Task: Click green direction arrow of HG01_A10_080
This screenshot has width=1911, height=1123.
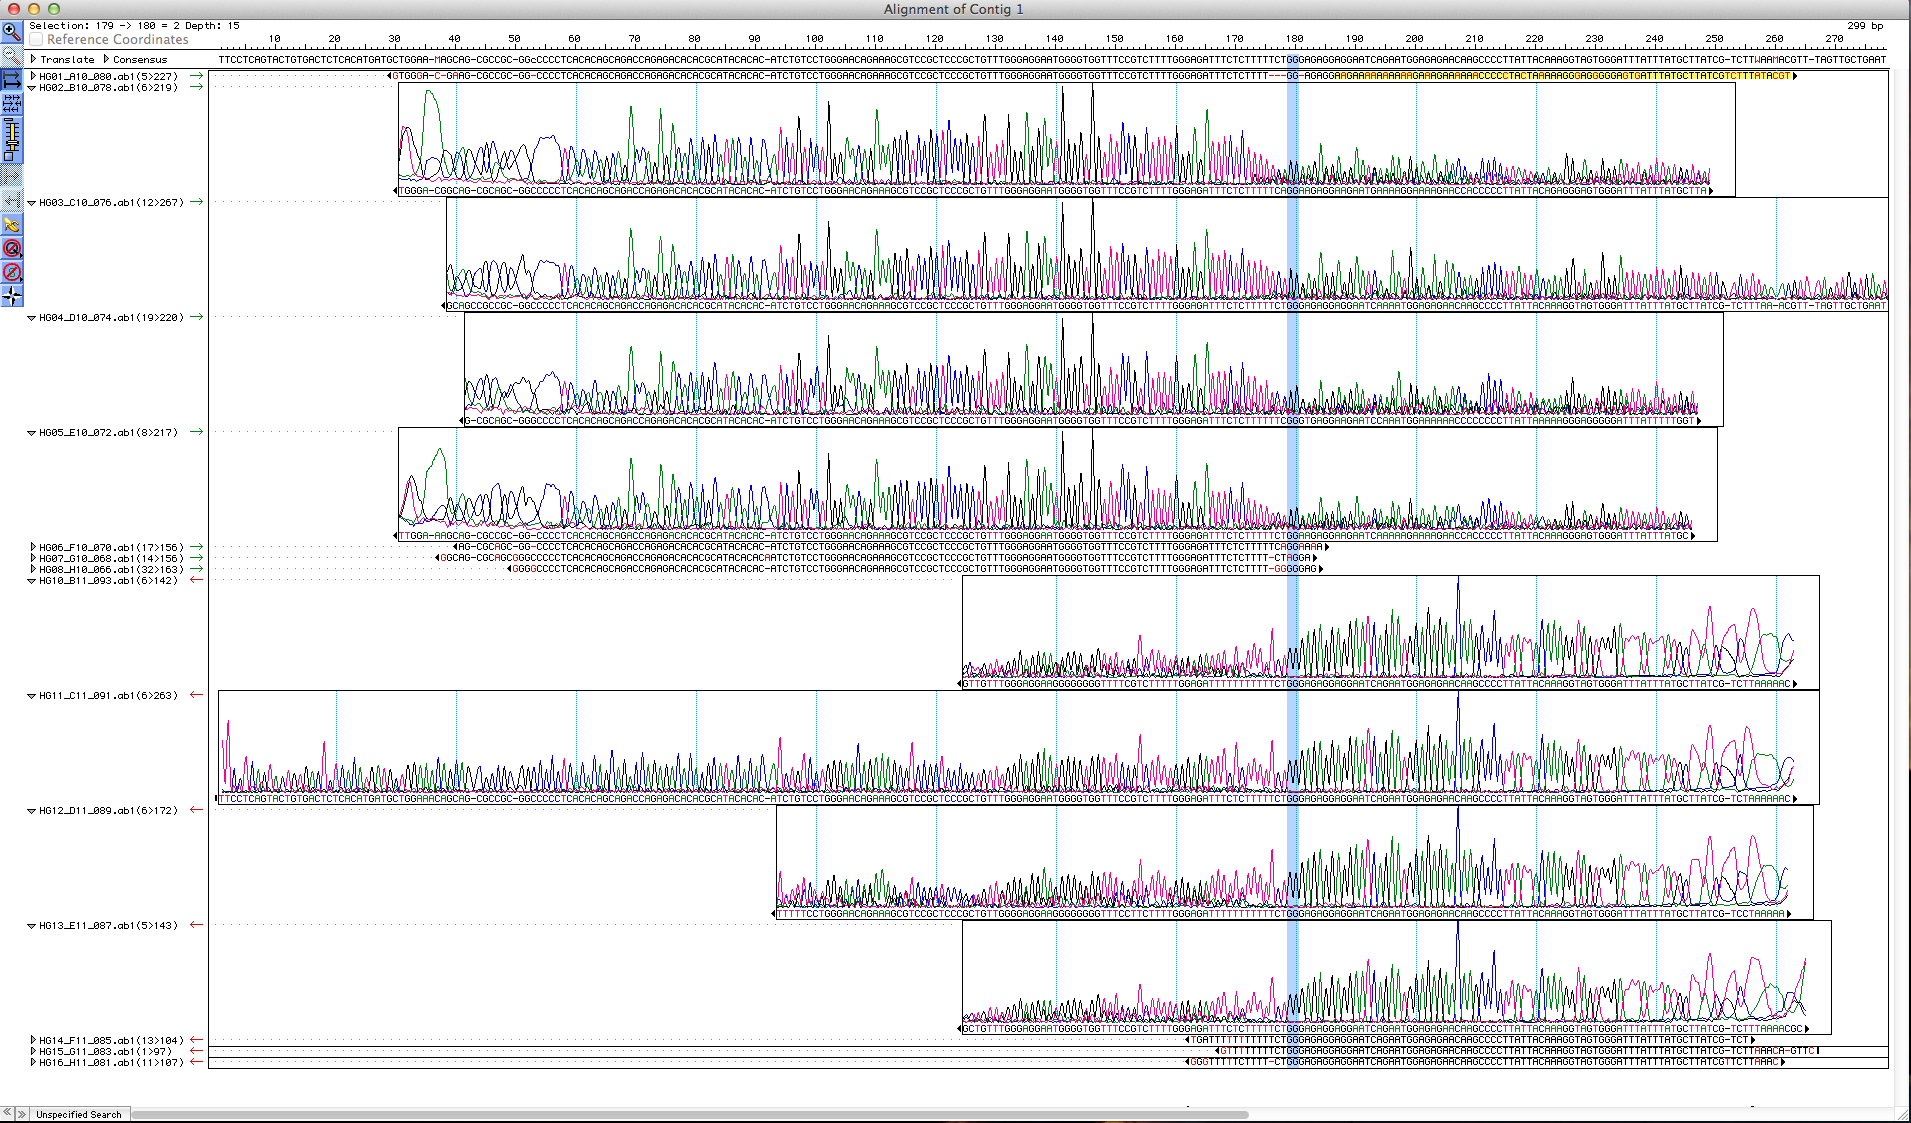Action: (x=196, y=76)
